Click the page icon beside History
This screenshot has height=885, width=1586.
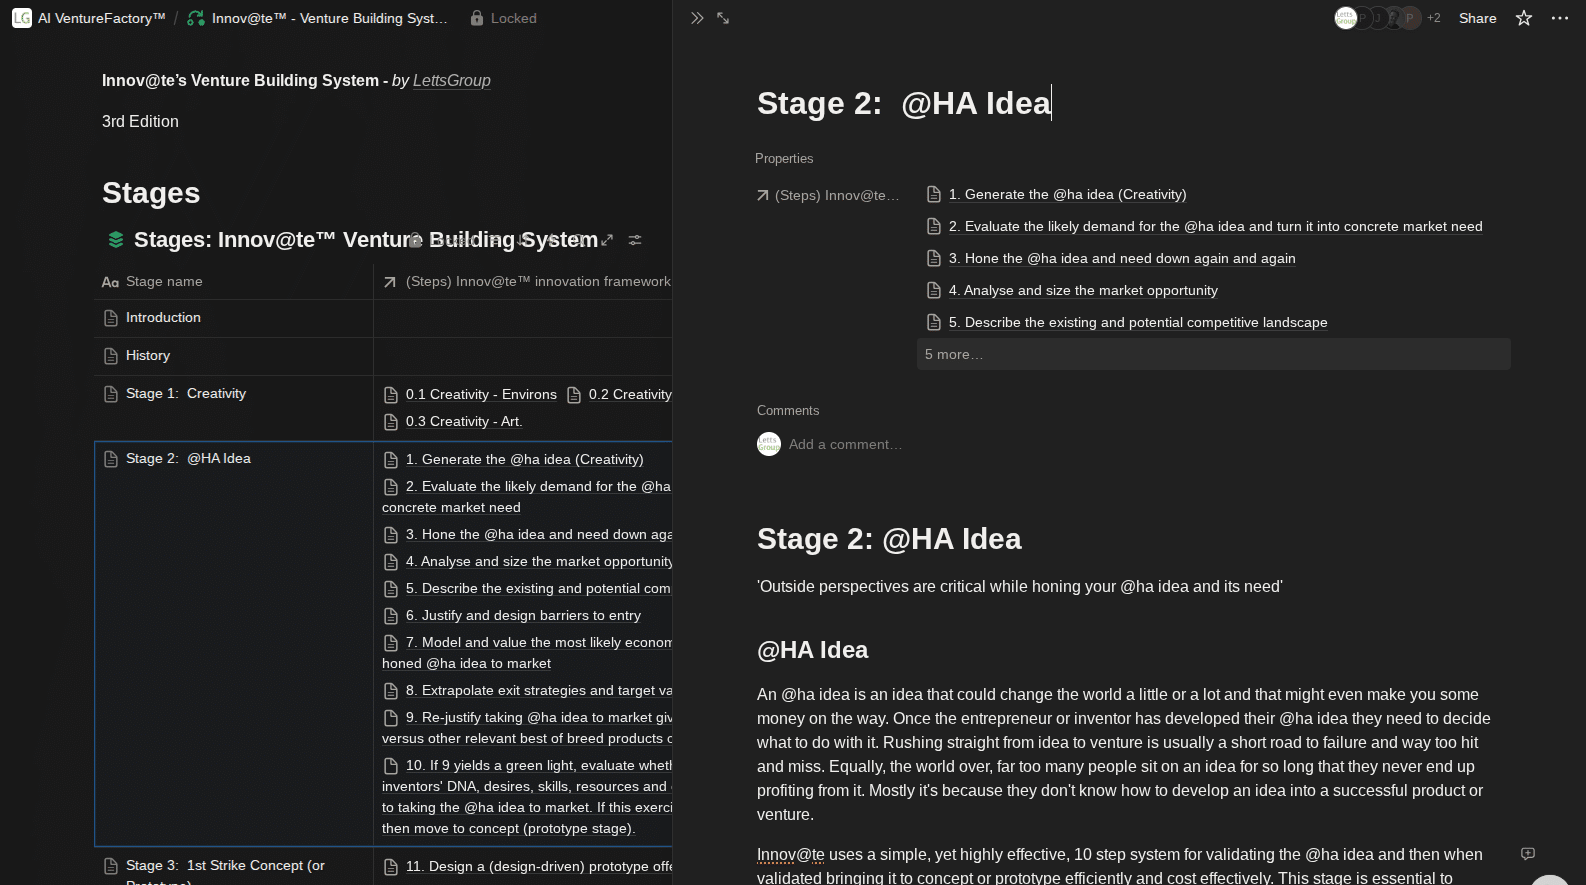pyautogui.click(x=111, y=356)
